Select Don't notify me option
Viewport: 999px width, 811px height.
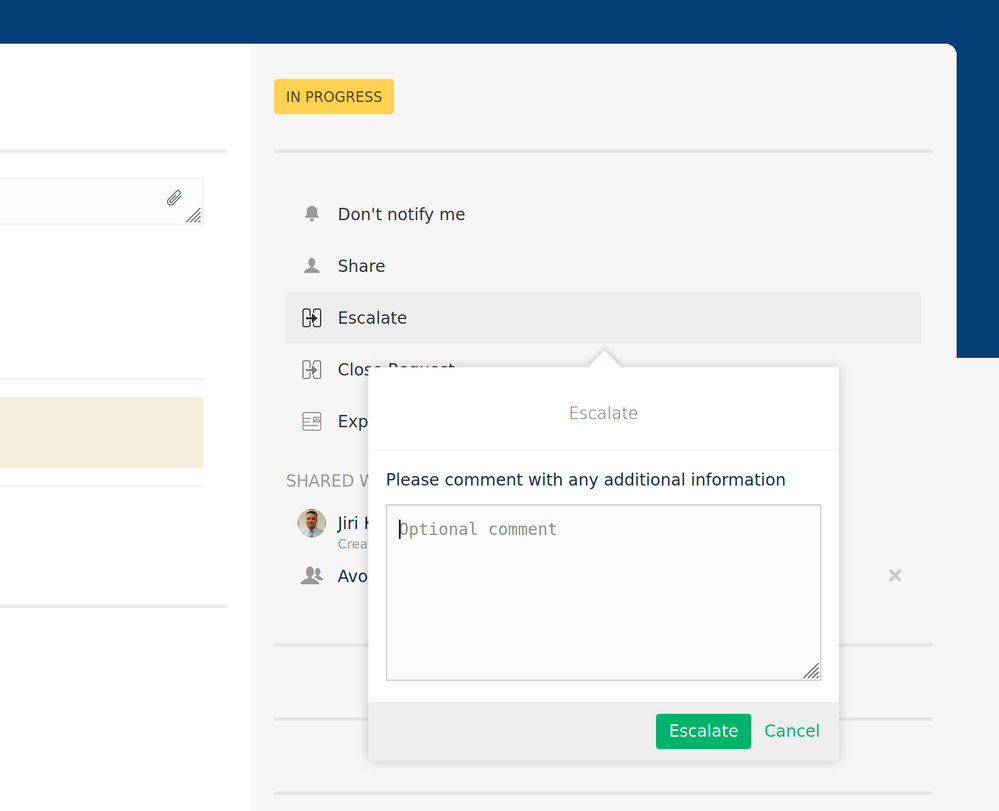[603, 214]
